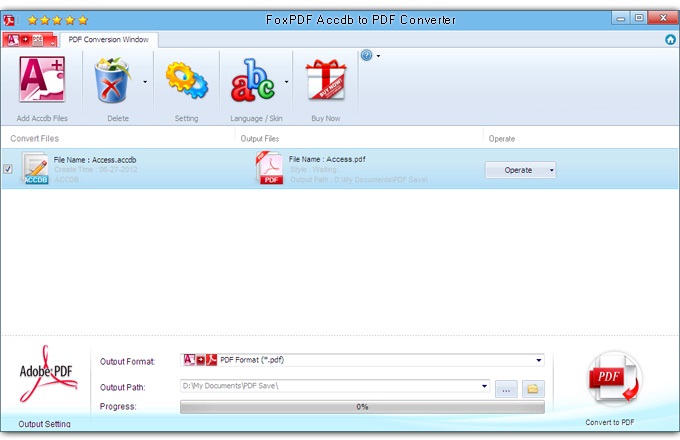Click the home icon at top right
This screenshot has width=680, height=440.
[670, 39]
